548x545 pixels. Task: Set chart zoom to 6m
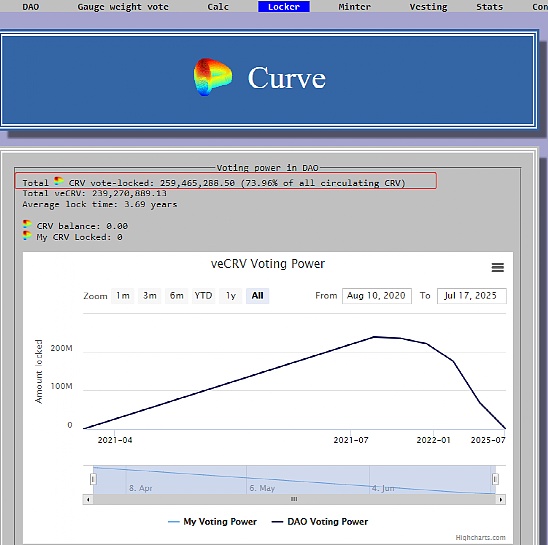point(176,296)
